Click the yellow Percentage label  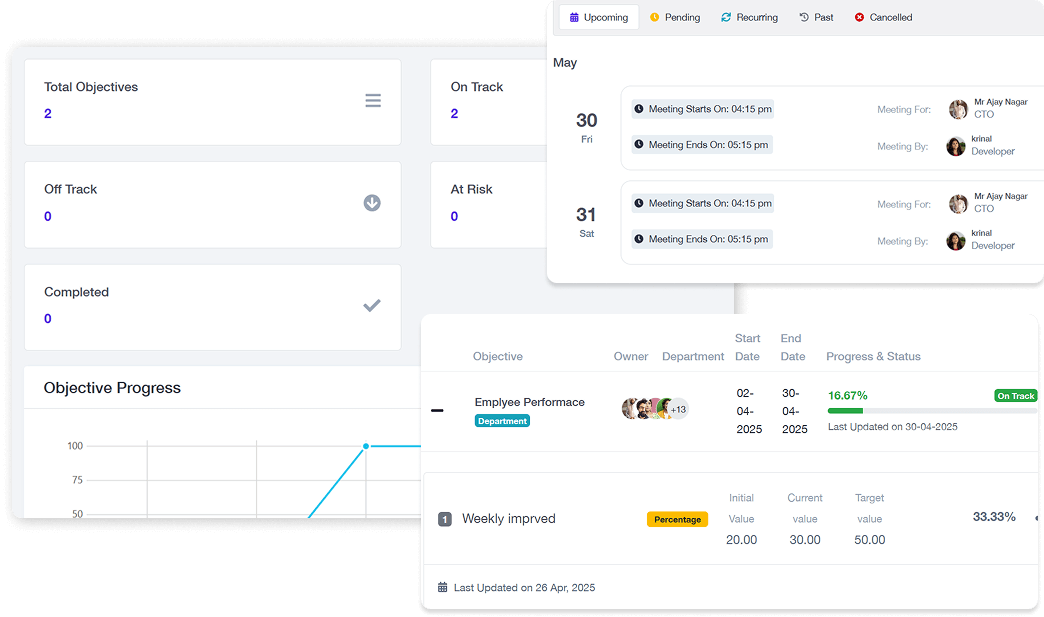click(x=677, y=519)
